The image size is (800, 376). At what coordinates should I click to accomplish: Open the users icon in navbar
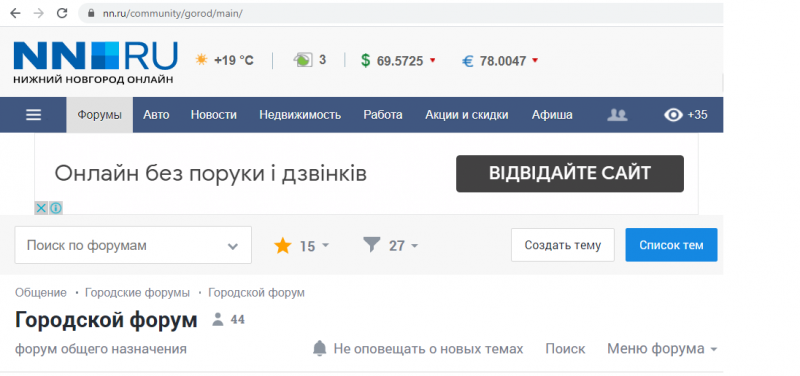point(617,115)
